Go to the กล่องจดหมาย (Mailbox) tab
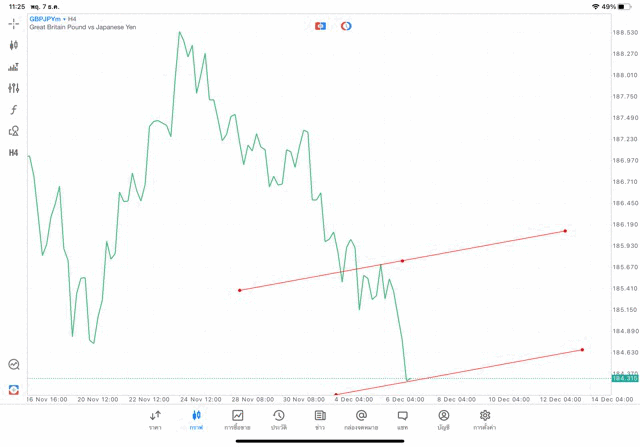Viewport: 640px width, 447px height. coord(361,420)
